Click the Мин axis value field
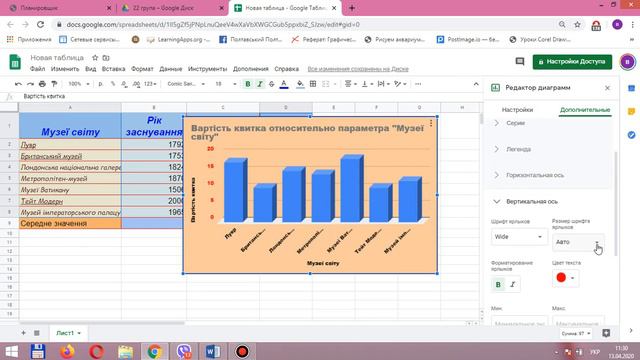 click(x=519, y=321)
